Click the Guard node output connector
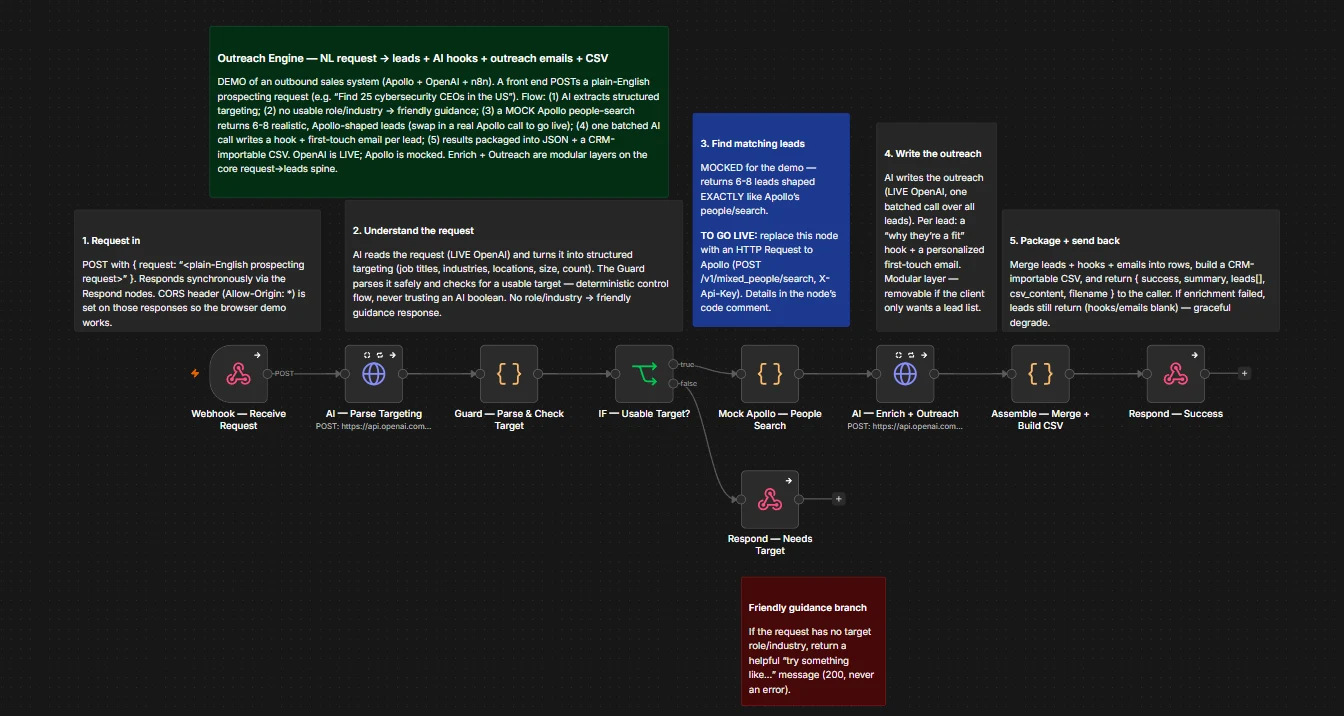The width and height of the screenshot is (1344, 716). (539, 374)
